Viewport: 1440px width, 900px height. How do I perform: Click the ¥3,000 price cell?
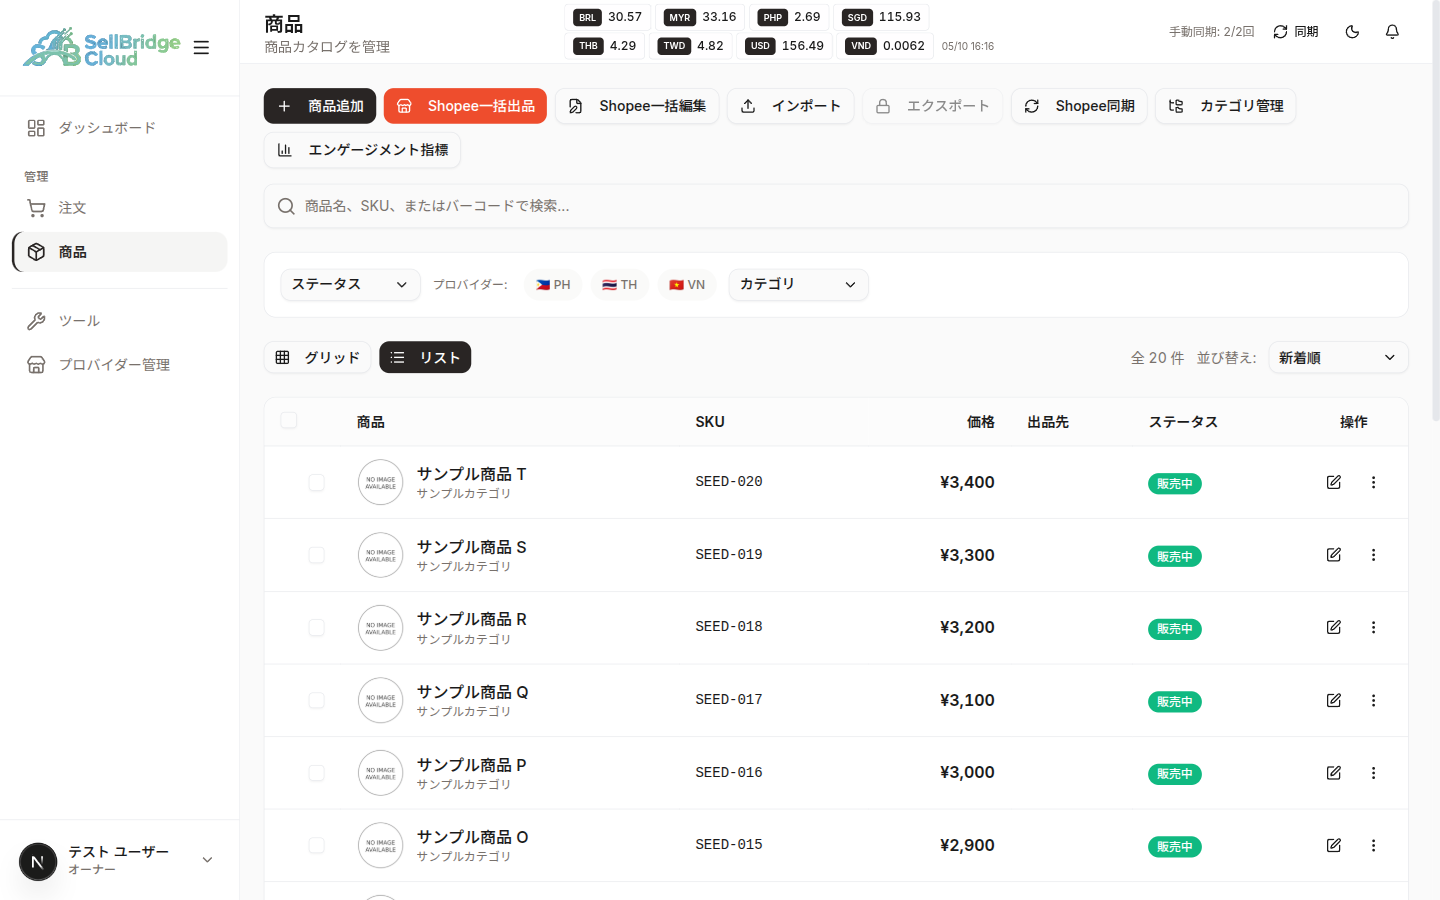(x=967, y=773)
